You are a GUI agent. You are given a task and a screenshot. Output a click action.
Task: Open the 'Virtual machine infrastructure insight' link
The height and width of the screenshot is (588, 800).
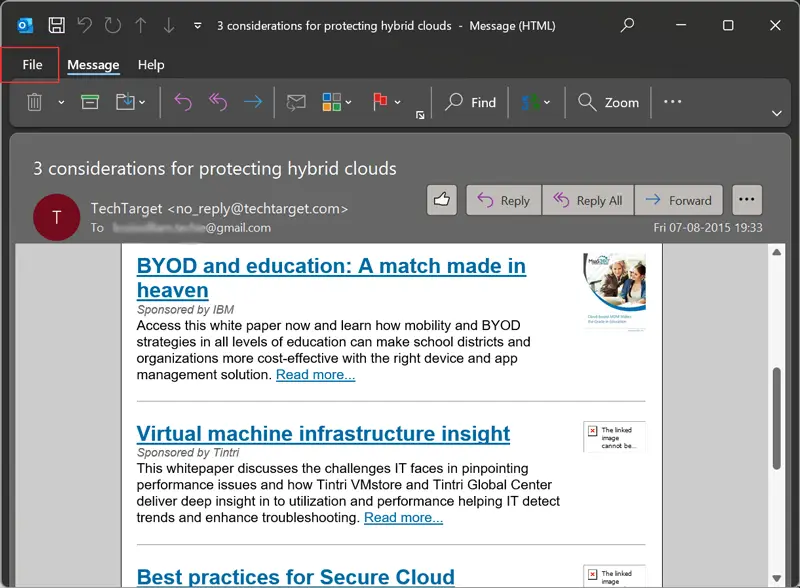tap(323, 434)
